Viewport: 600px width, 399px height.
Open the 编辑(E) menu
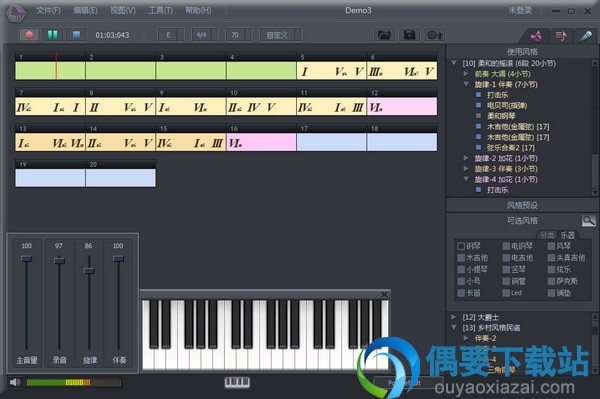point(85,11)
